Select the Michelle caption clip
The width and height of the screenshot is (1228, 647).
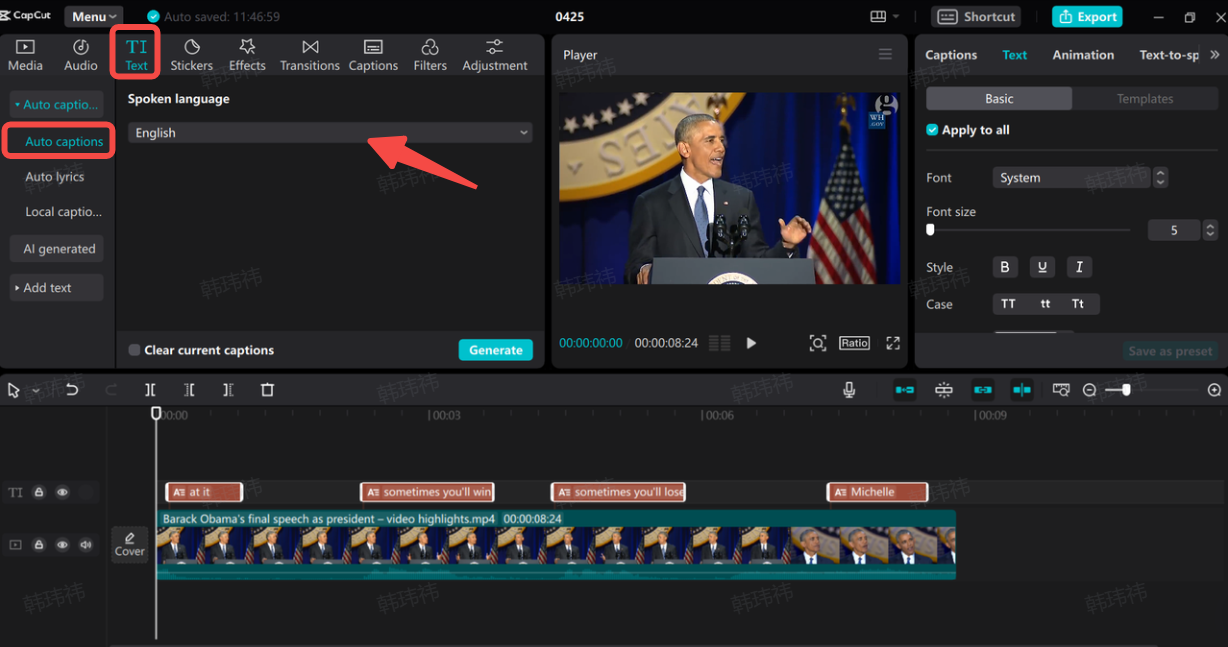tap(877, 492)
